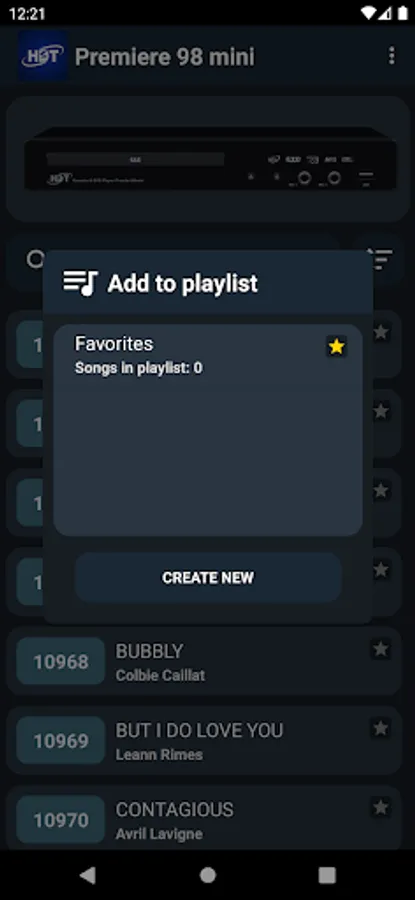This screenshot has width=415, height=900.
Task: Tap the Android back navigation button
Action: coord(87,875)
